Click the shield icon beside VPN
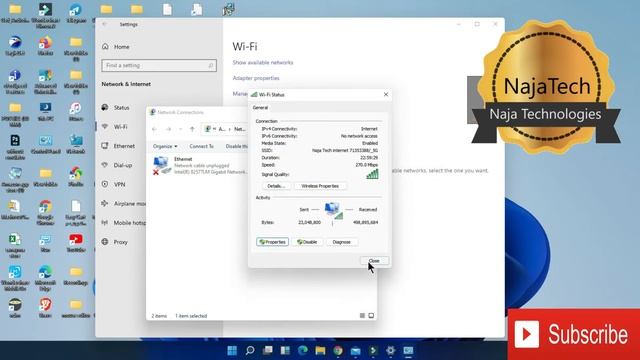The image size is (640, 360). [105, 184]
